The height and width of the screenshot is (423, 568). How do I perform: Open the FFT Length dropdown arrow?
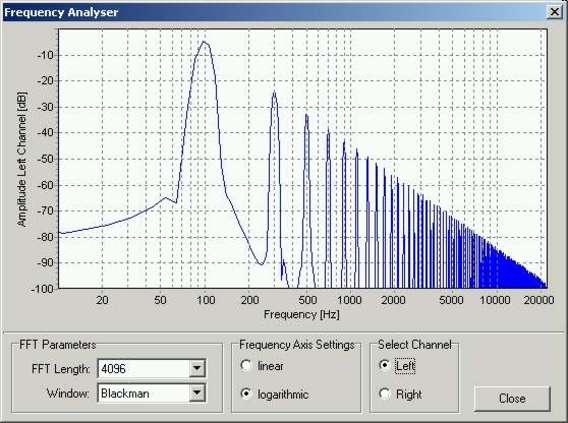point(197,368)
